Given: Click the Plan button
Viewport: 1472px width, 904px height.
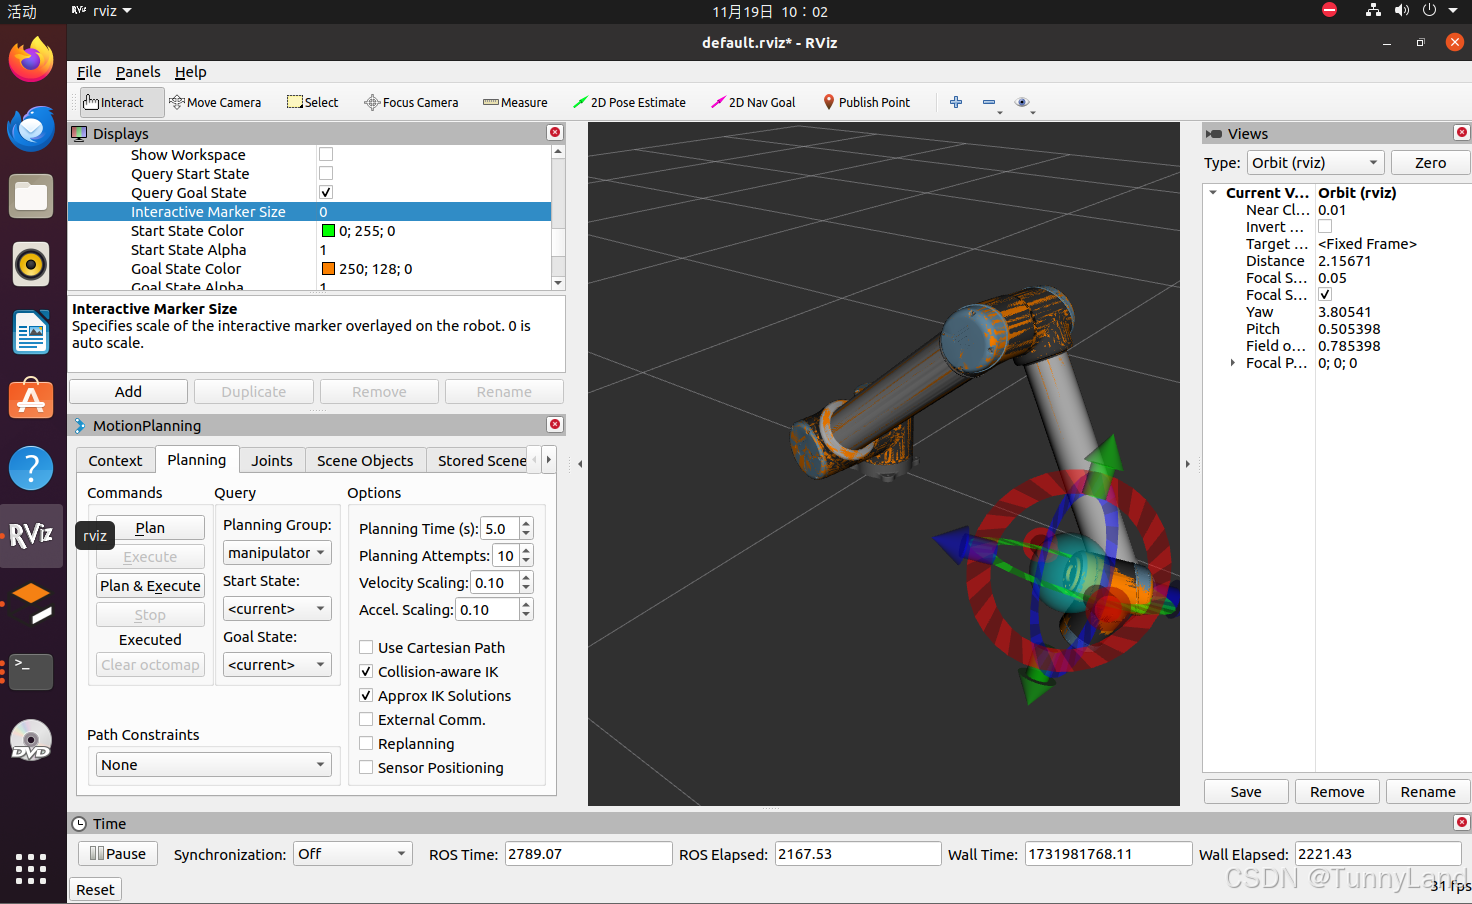Looking at the screenshot, I should tap(150, 528).
